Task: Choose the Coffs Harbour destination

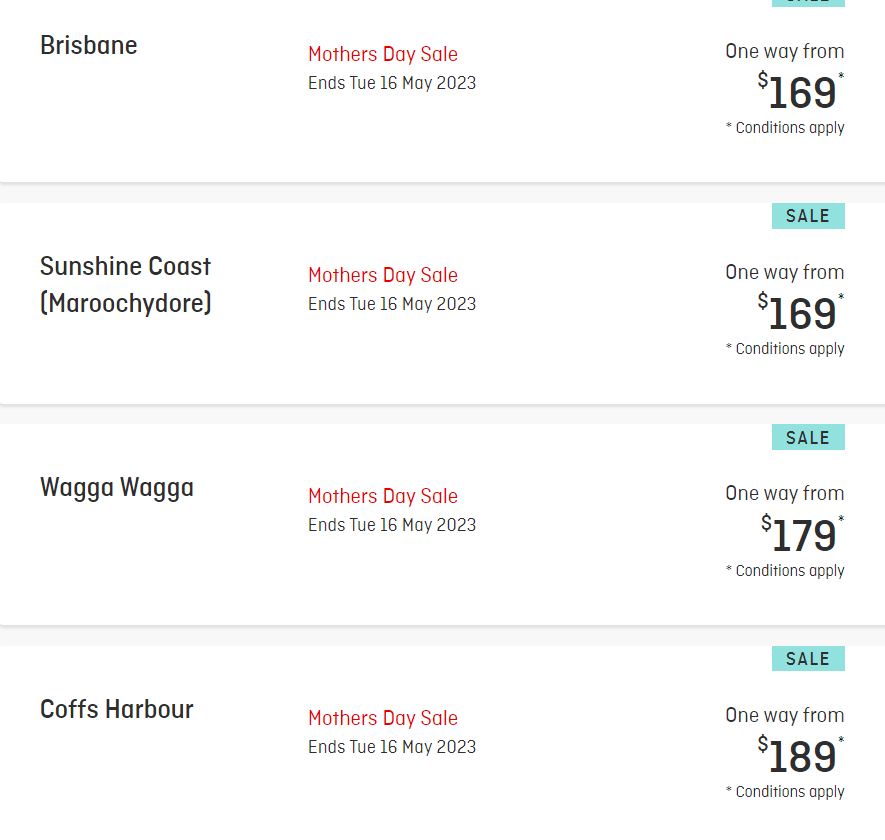Action: click(117, 709)
